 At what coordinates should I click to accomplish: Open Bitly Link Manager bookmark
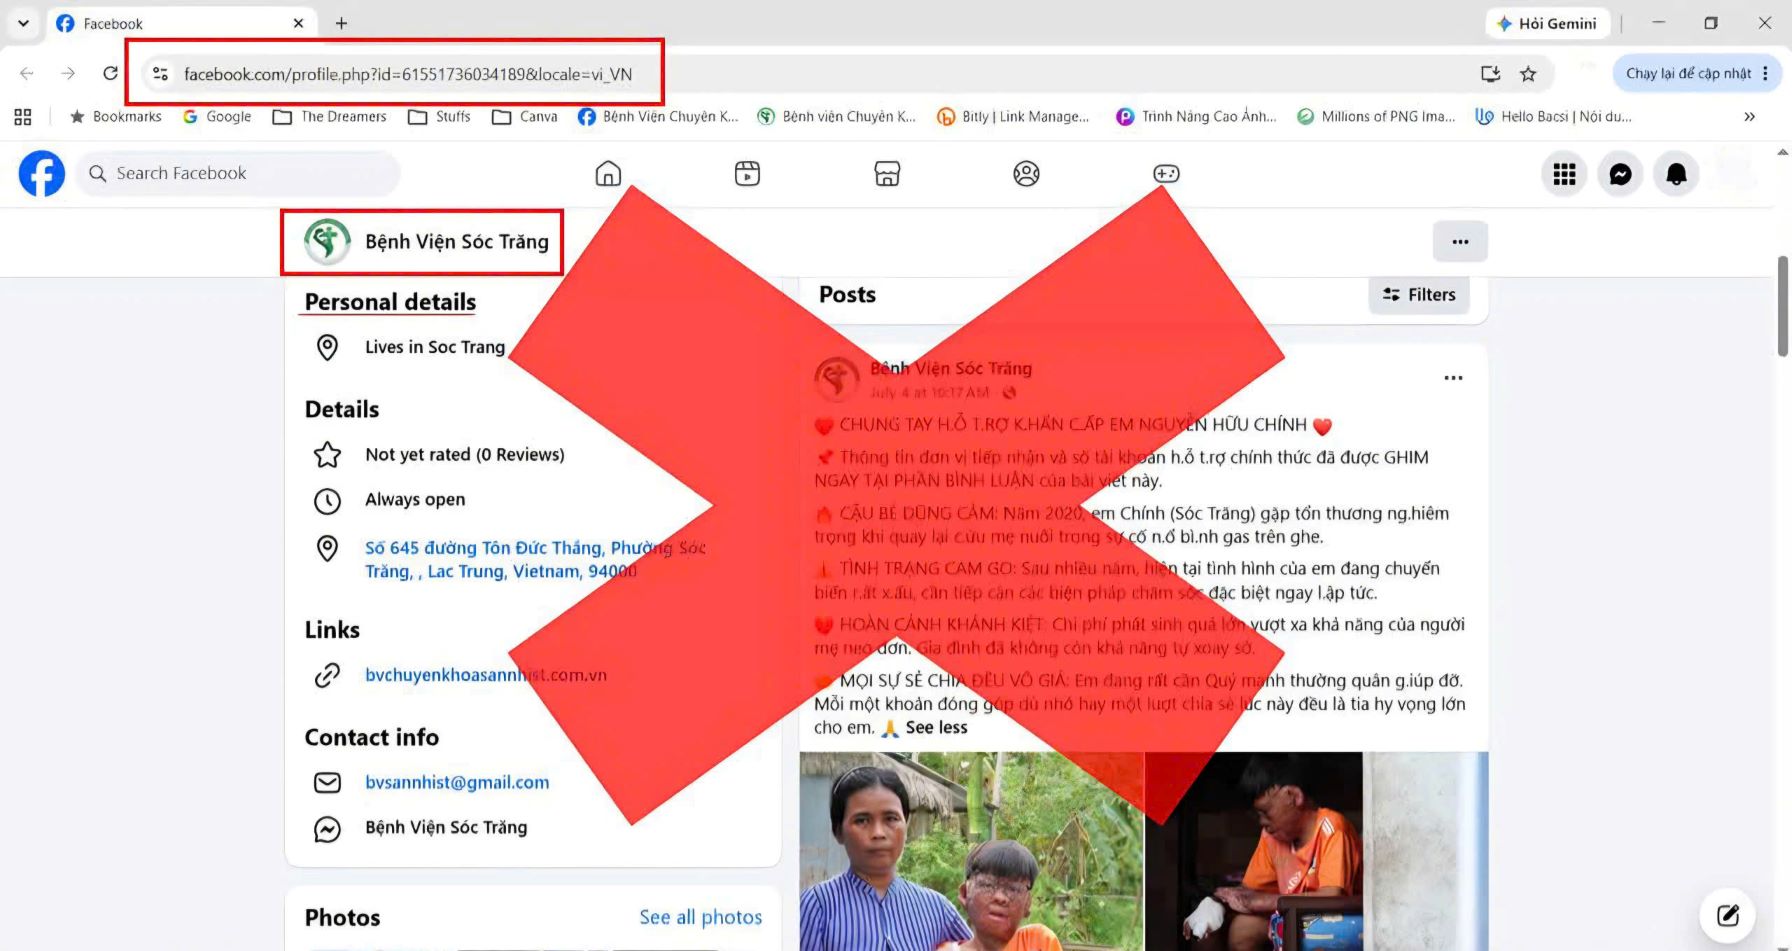[x=1013, y=117]
